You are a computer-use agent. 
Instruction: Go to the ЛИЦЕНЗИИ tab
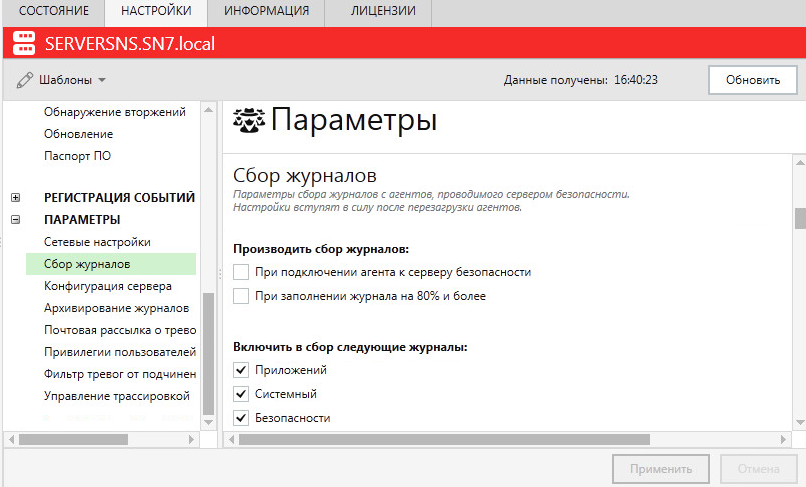(x=383, y=11)
